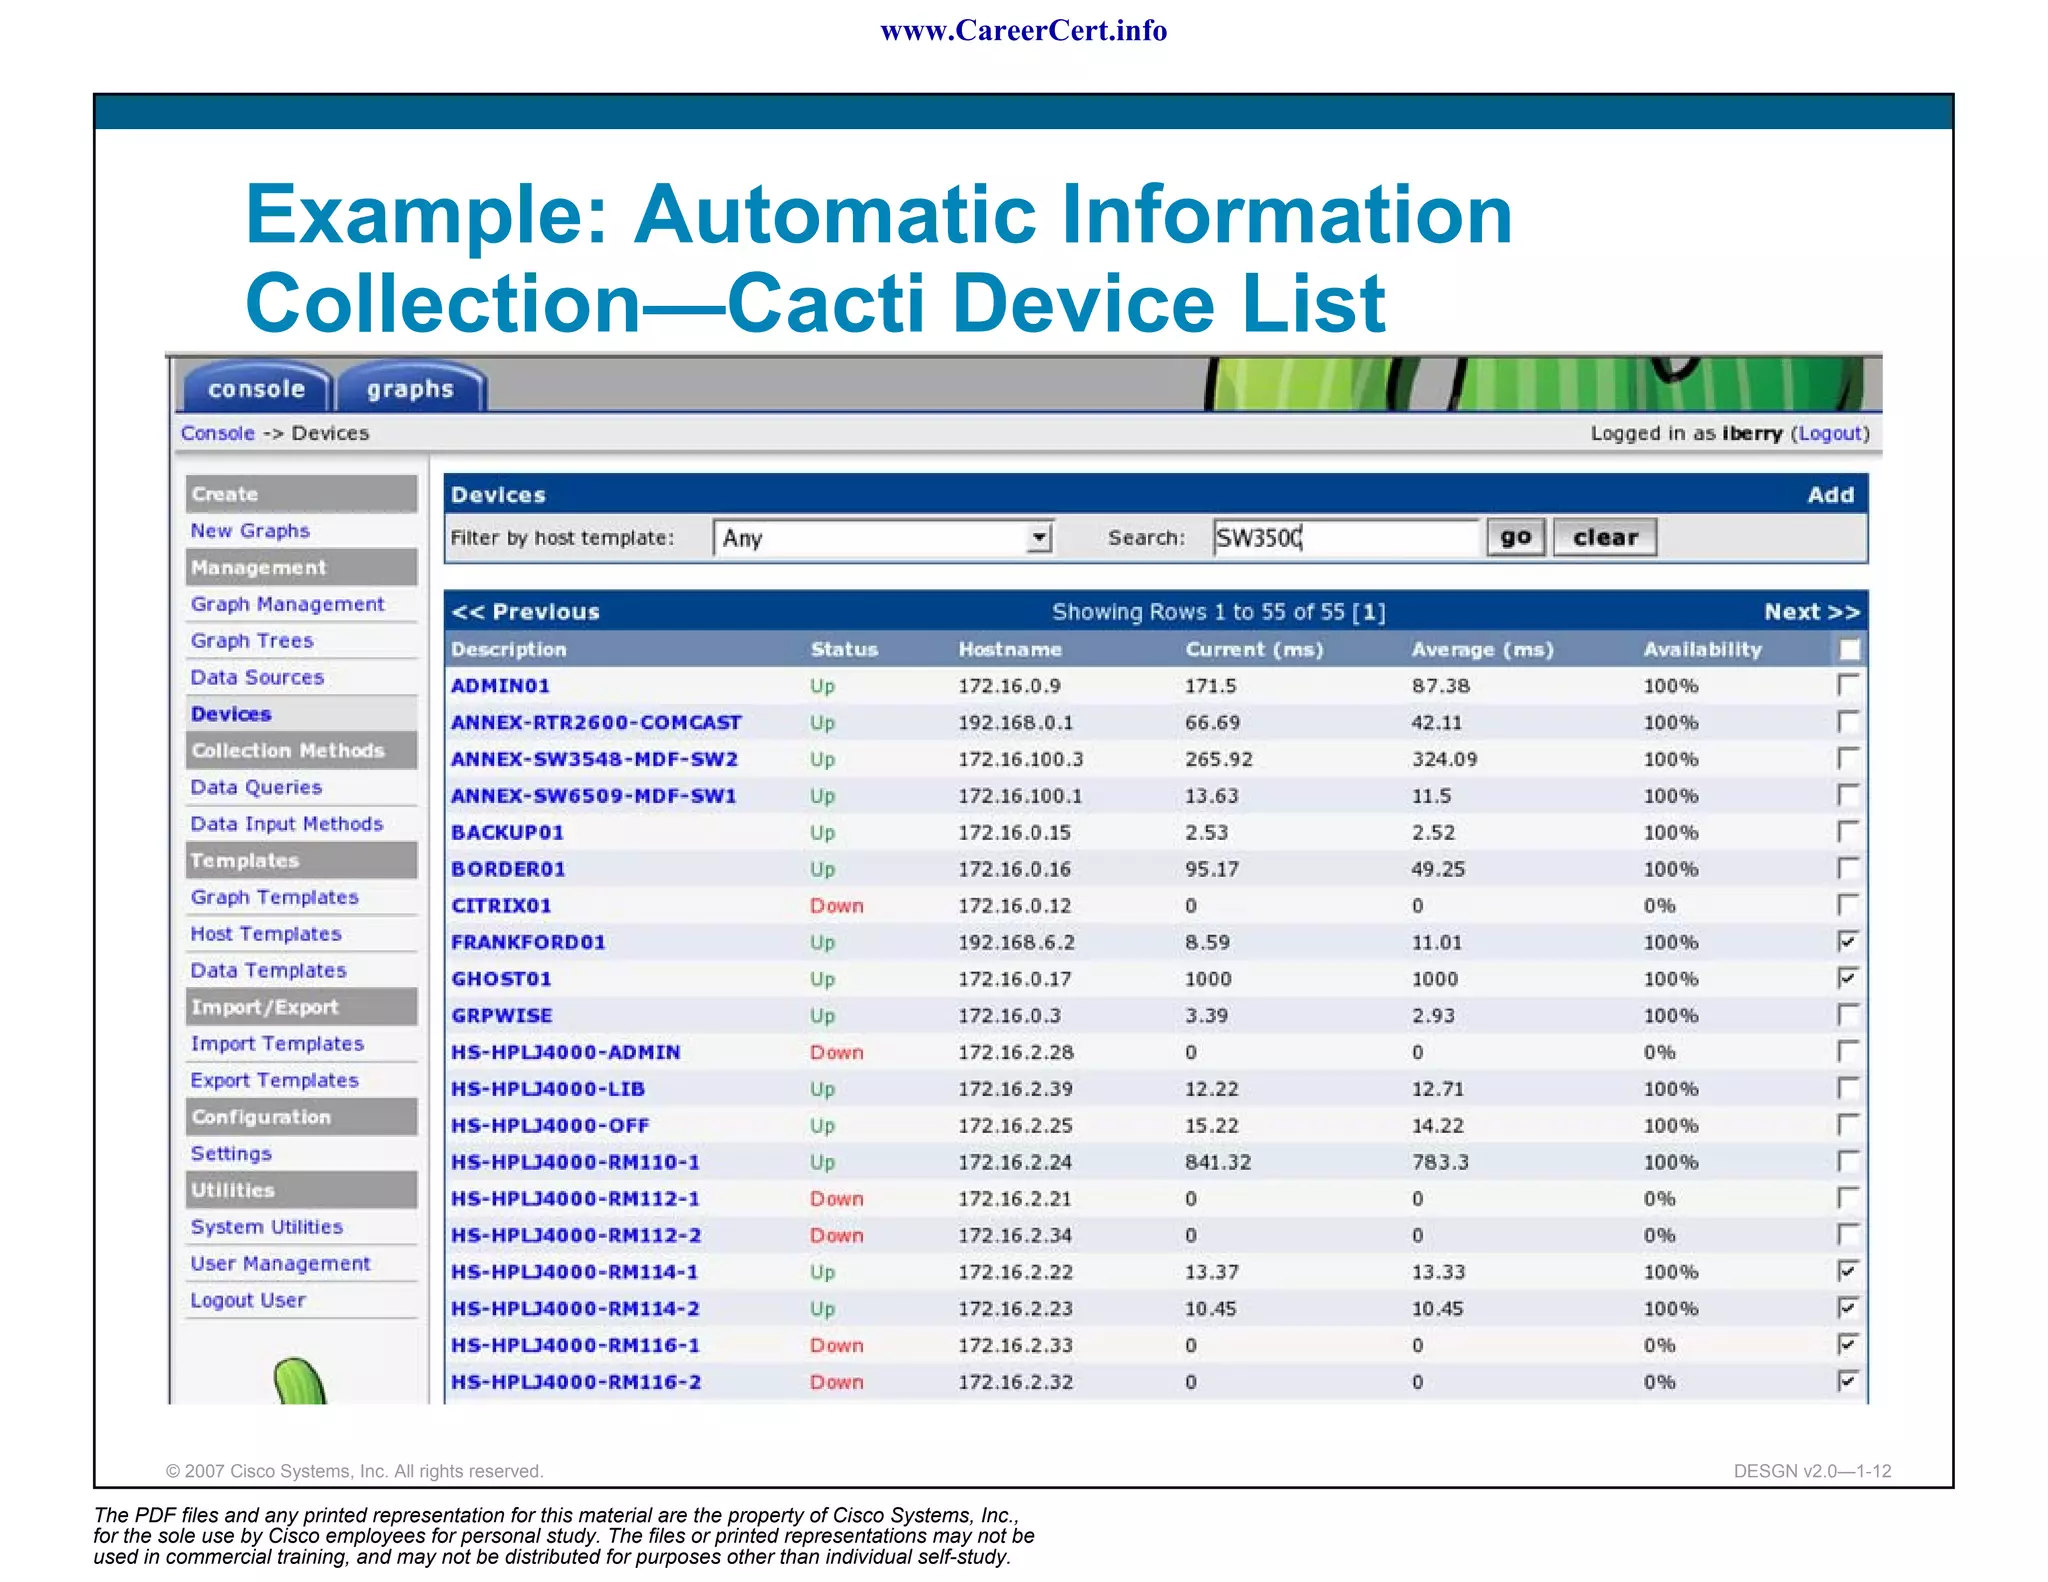
Task: Open Data Queries in the sidebar
Action: [x=256, y=787]
